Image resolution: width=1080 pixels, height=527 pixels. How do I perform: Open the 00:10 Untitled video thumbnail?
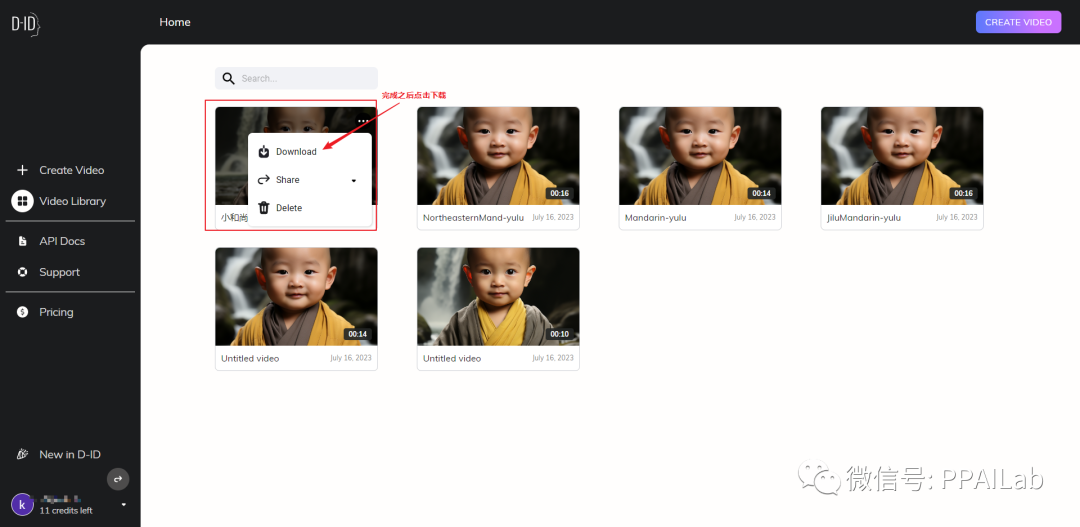click(x=498, y=297)
